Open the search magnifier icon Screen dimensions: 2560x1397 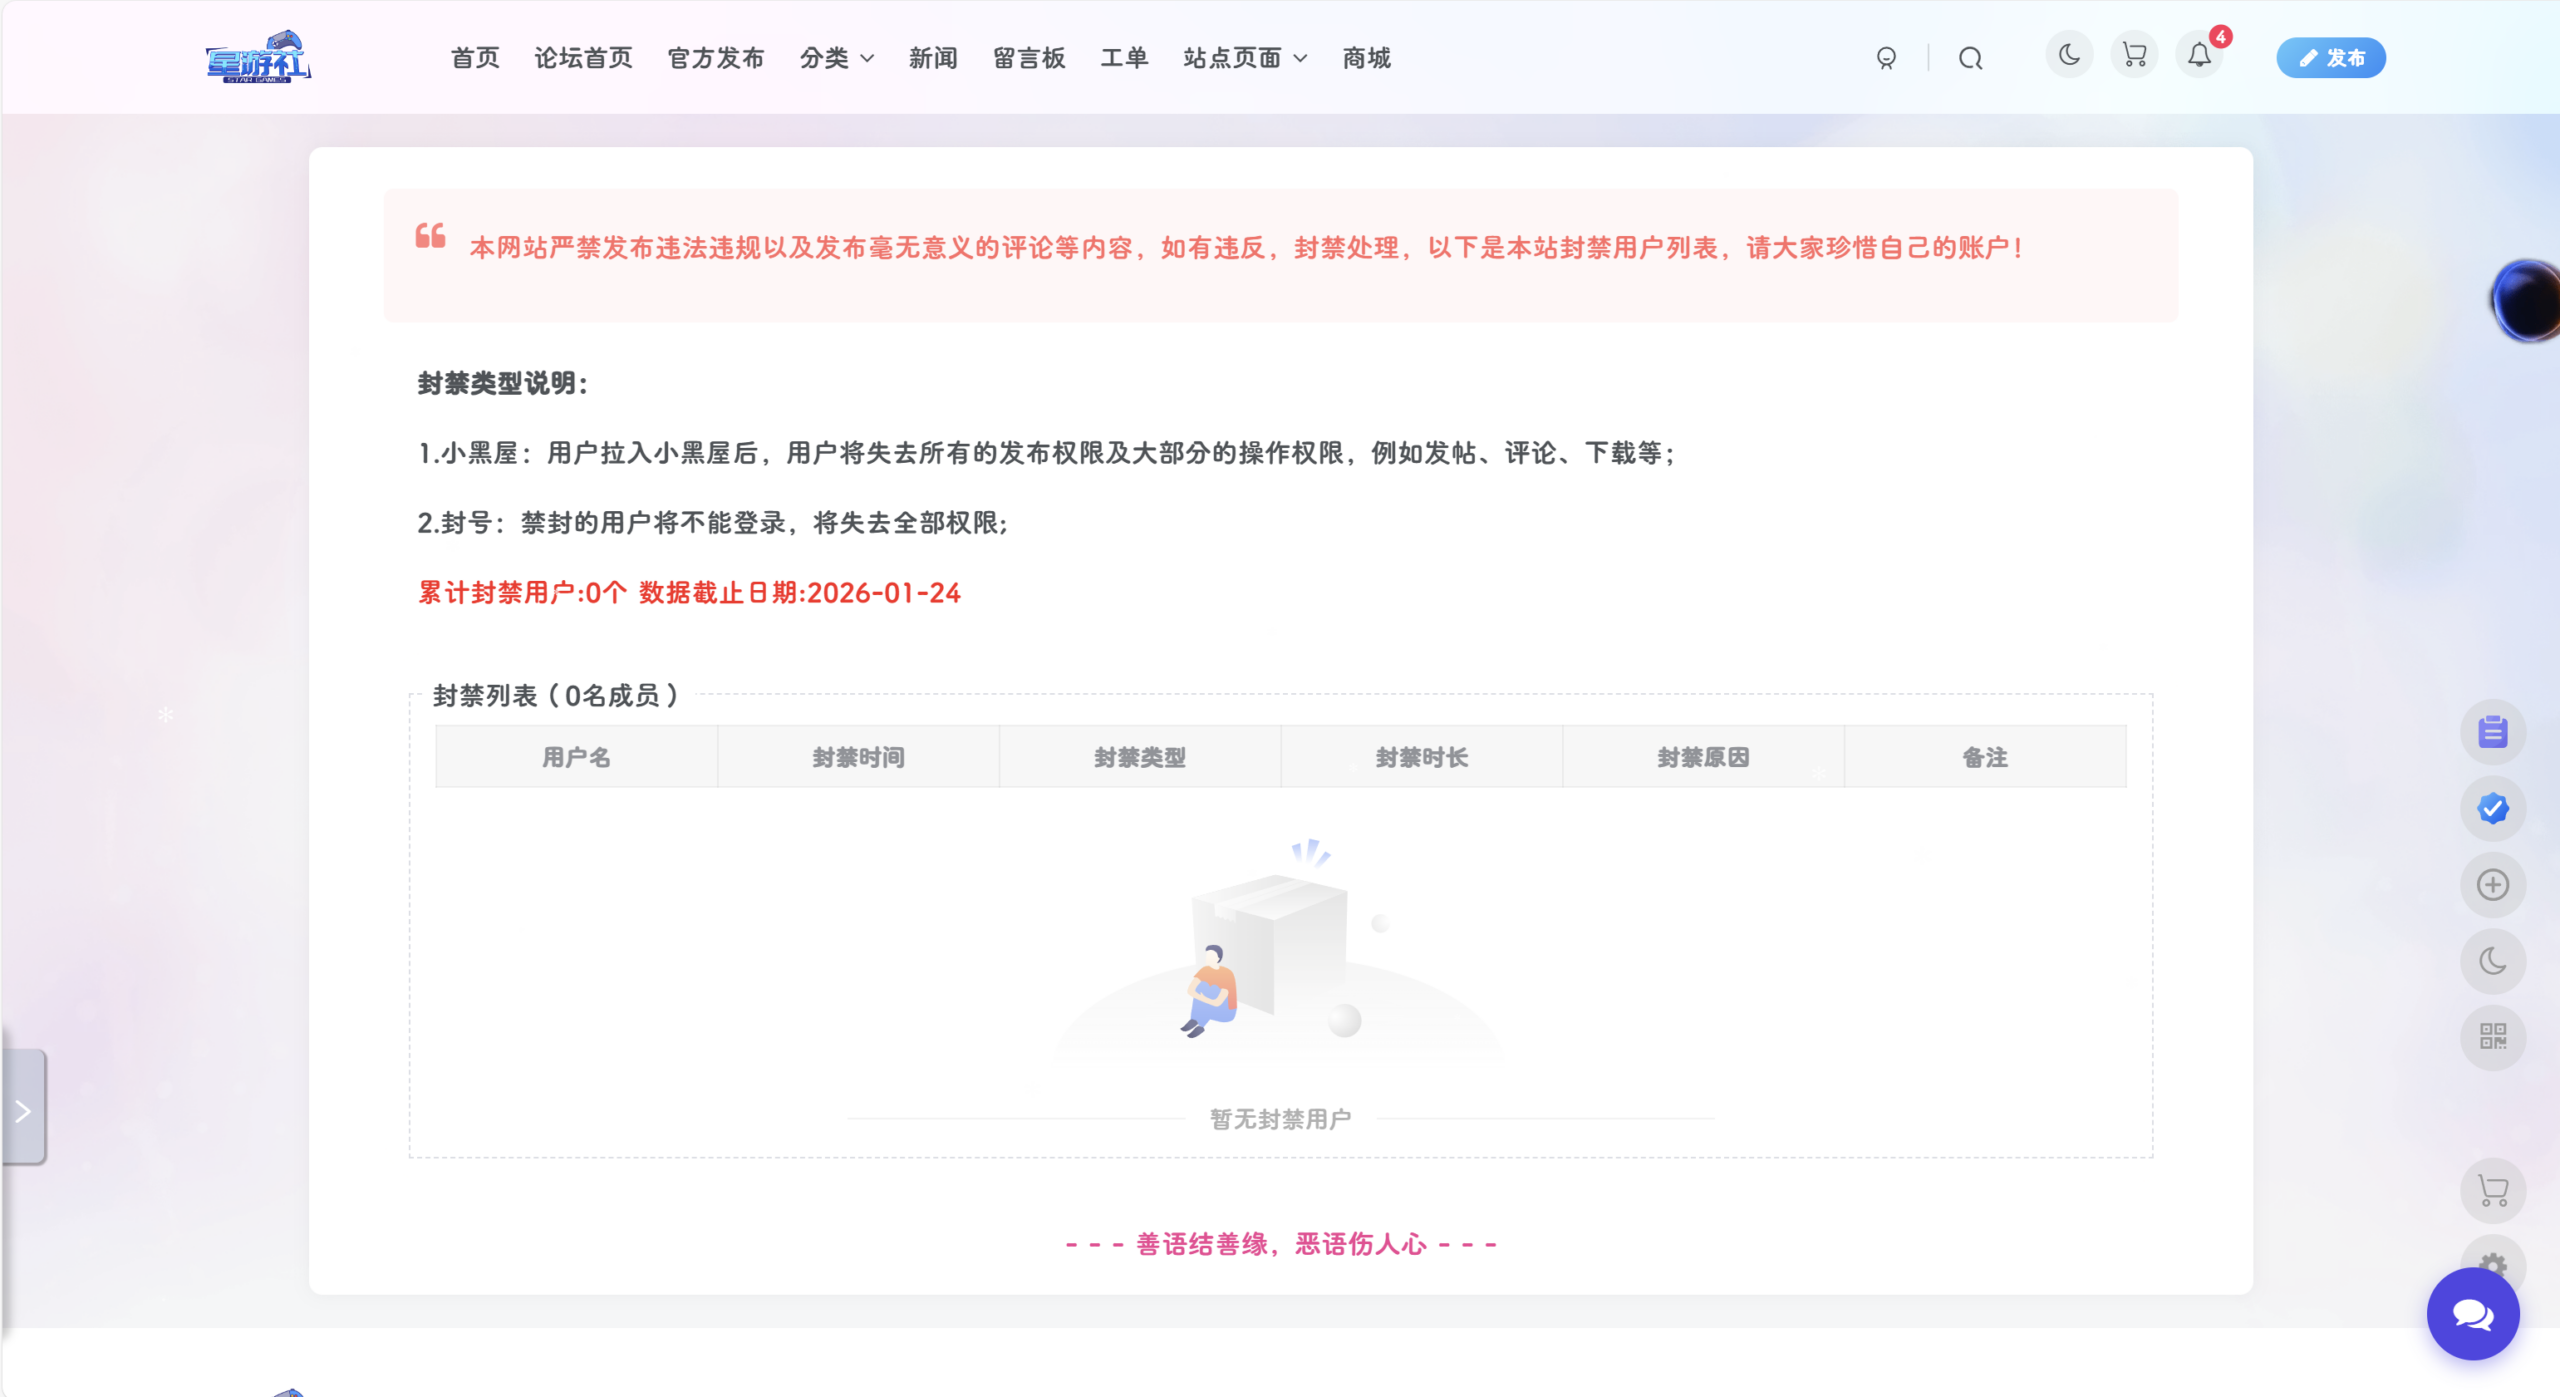tap(1970, 58)
